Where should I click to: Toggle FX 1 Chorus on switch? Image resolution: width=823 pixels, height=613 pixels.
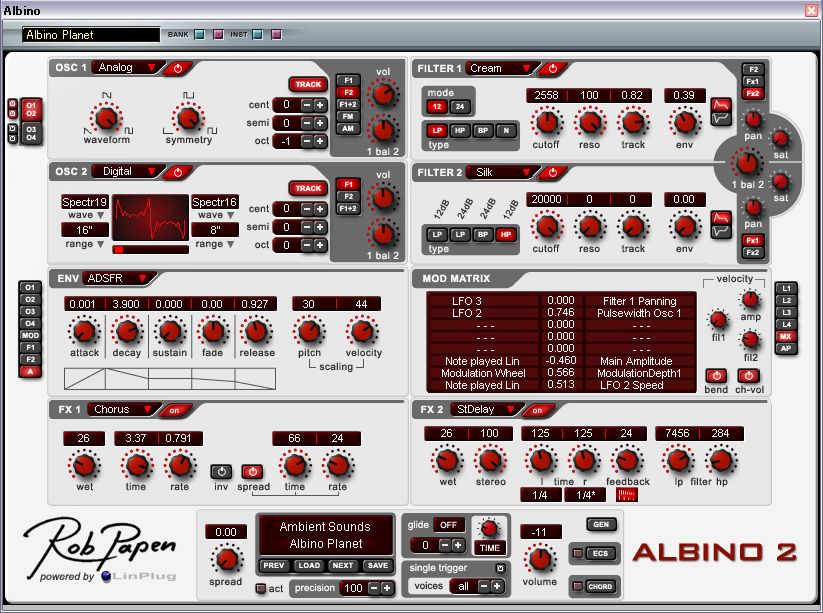[x=174, y=410]
